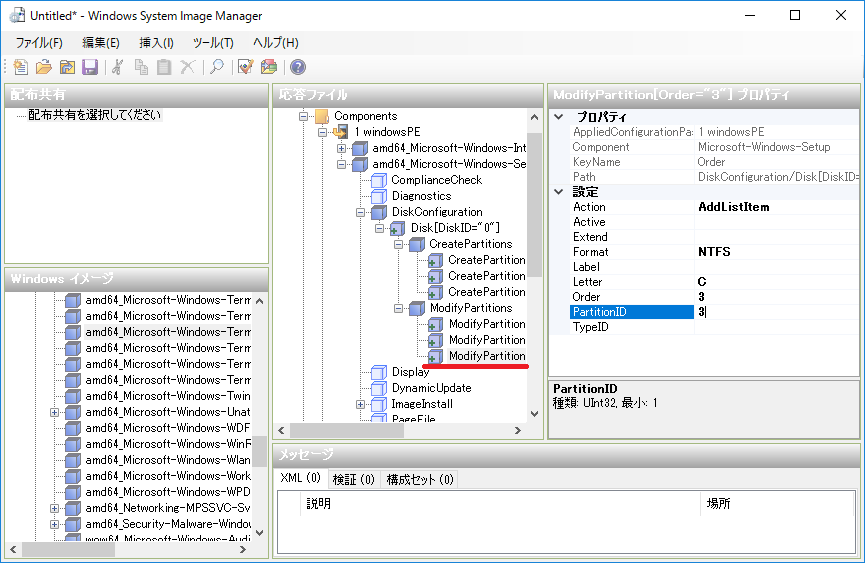Collapse the 設定 section chevron
This screenshot has width=865, height=563.
[x=559, y=192]
